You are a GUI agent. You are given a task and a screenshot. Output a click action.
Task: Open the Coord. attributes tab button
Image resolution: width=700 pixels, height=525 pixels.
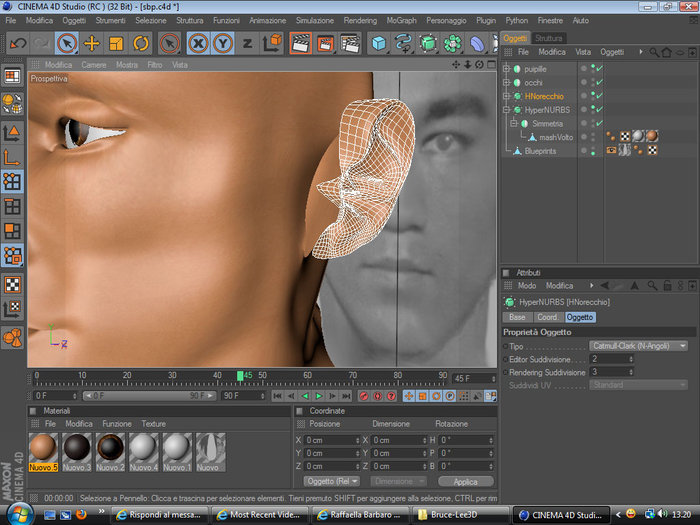click(x=546, y=317)
